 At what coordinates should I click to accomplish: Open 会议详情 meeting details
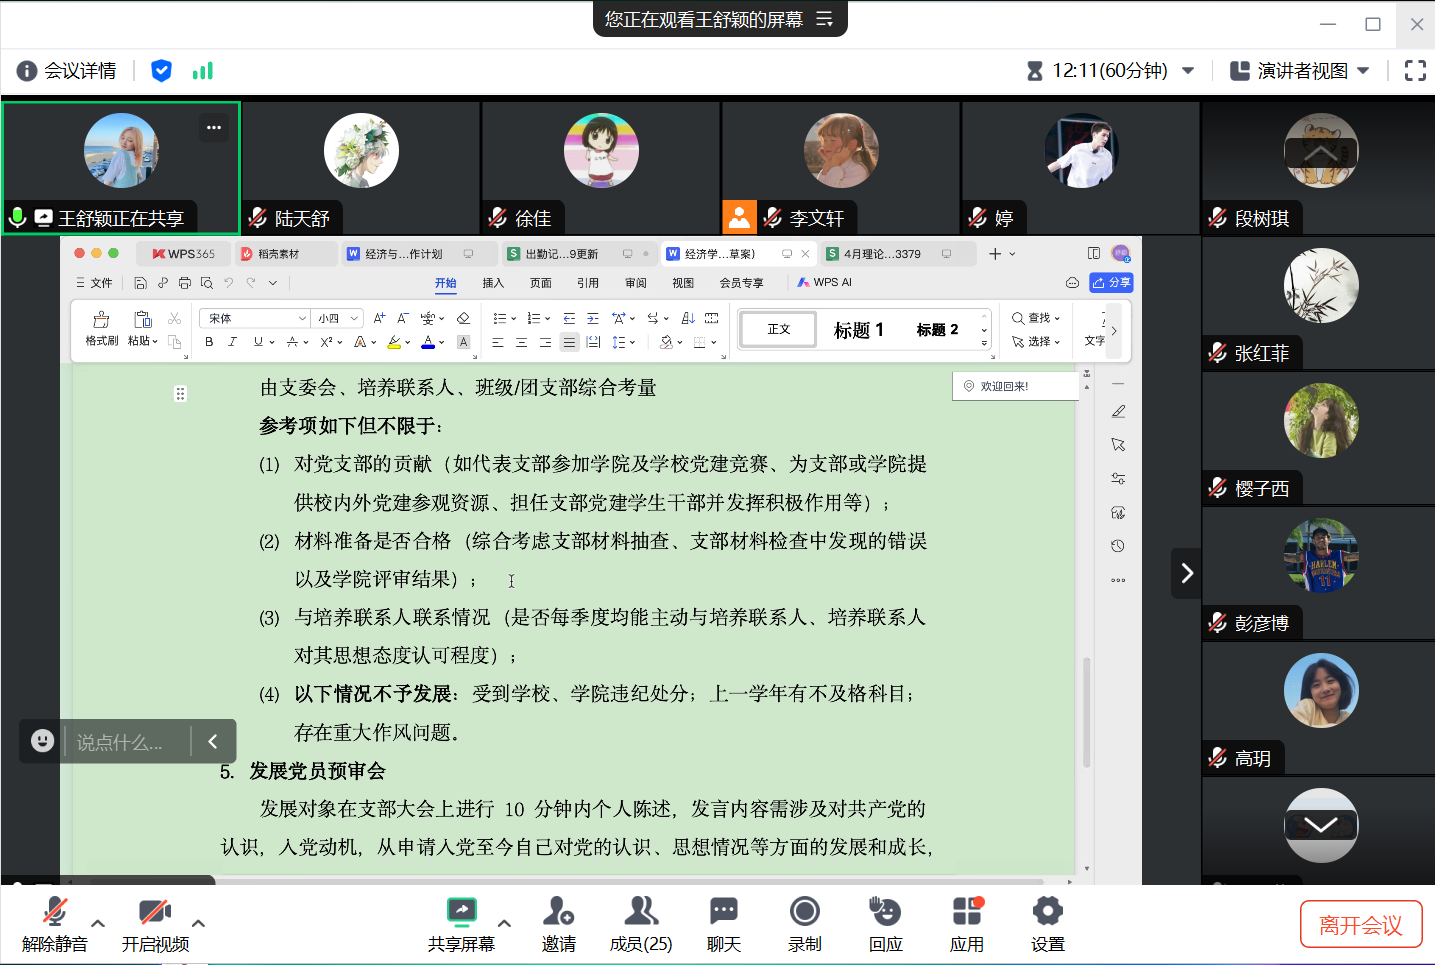pos(67,71)
